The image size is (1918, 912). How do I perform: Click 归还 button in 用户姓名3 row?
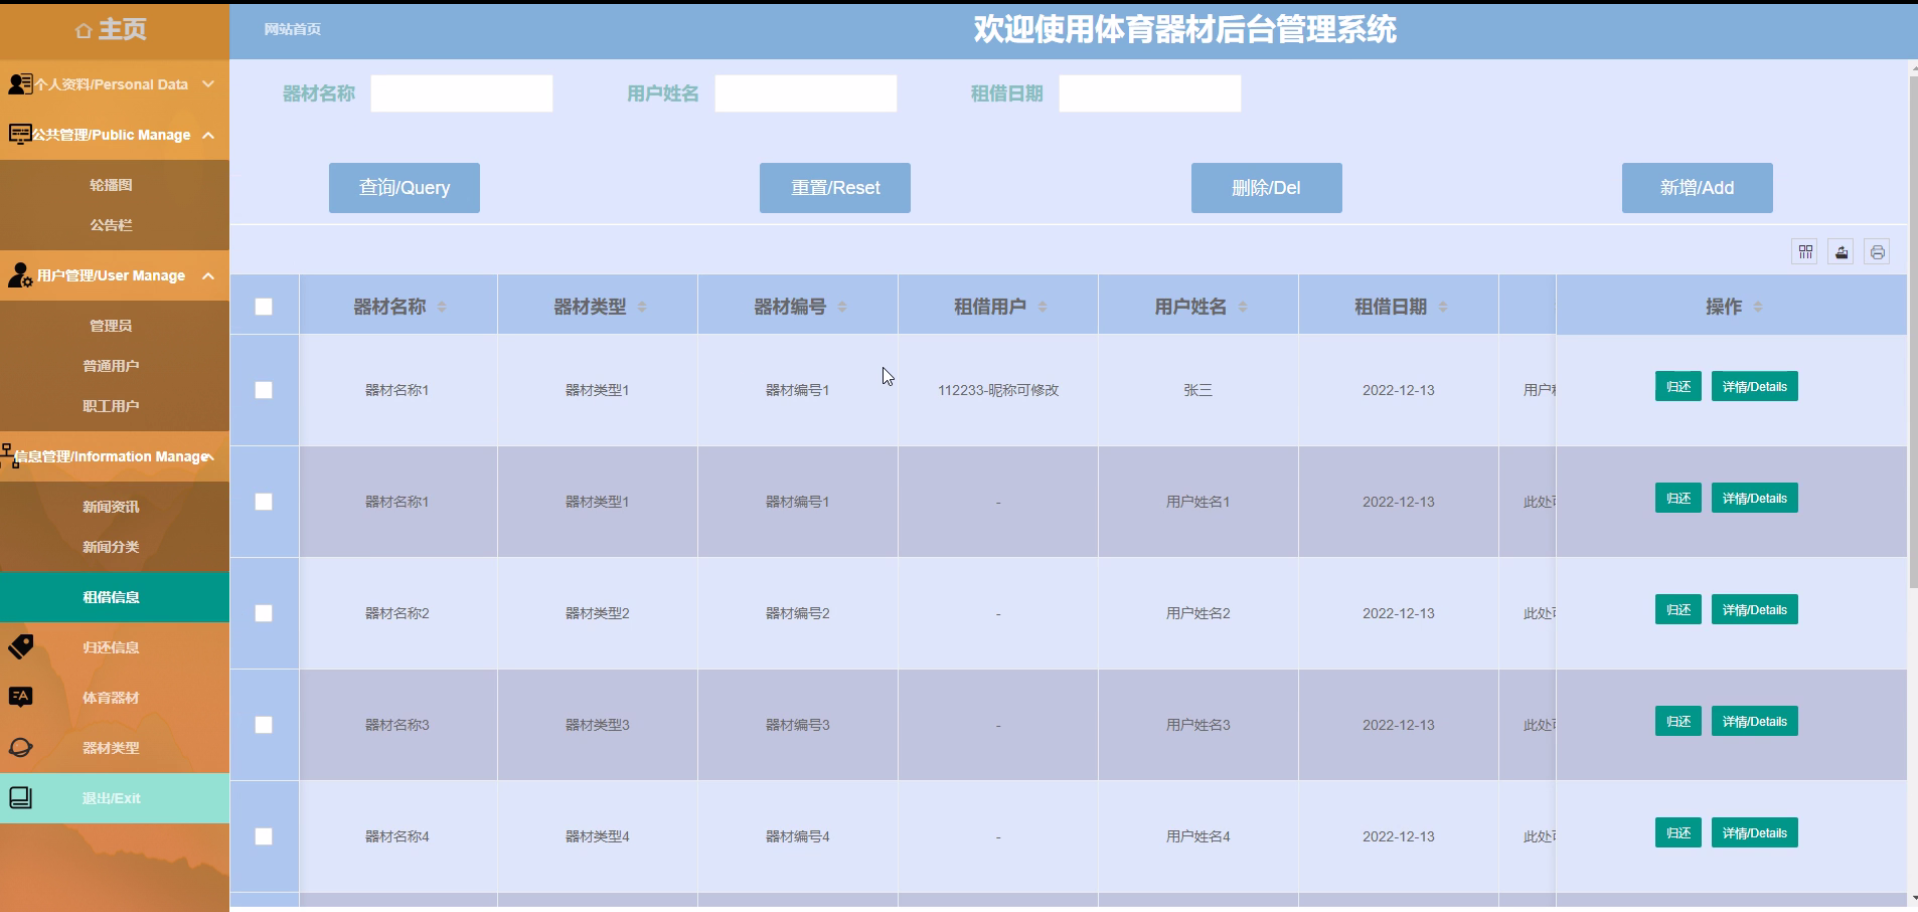tap(1678, 721)
